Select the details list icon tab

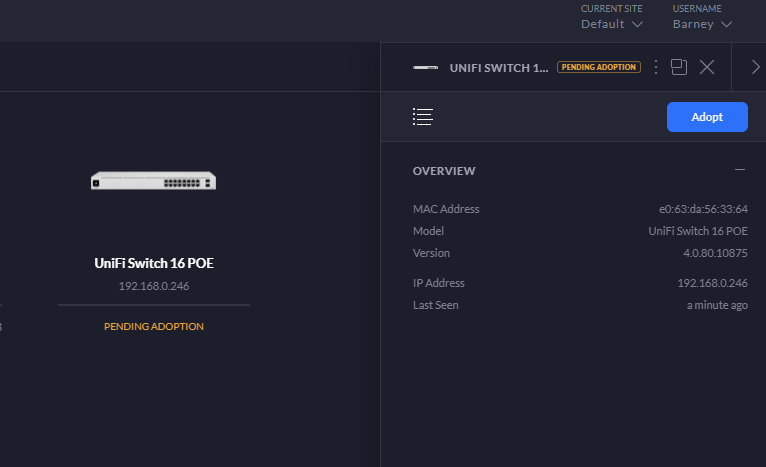point(422,117)
